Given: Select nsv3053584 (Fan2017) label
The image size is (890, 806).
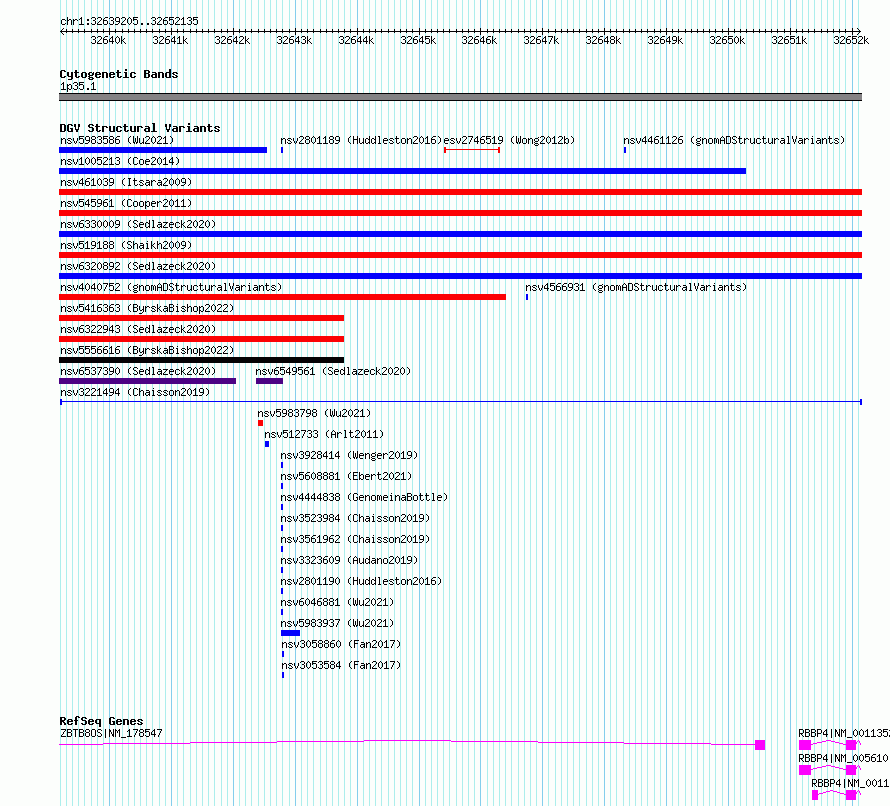Looking at the screenshot, I should pos(341,665).
